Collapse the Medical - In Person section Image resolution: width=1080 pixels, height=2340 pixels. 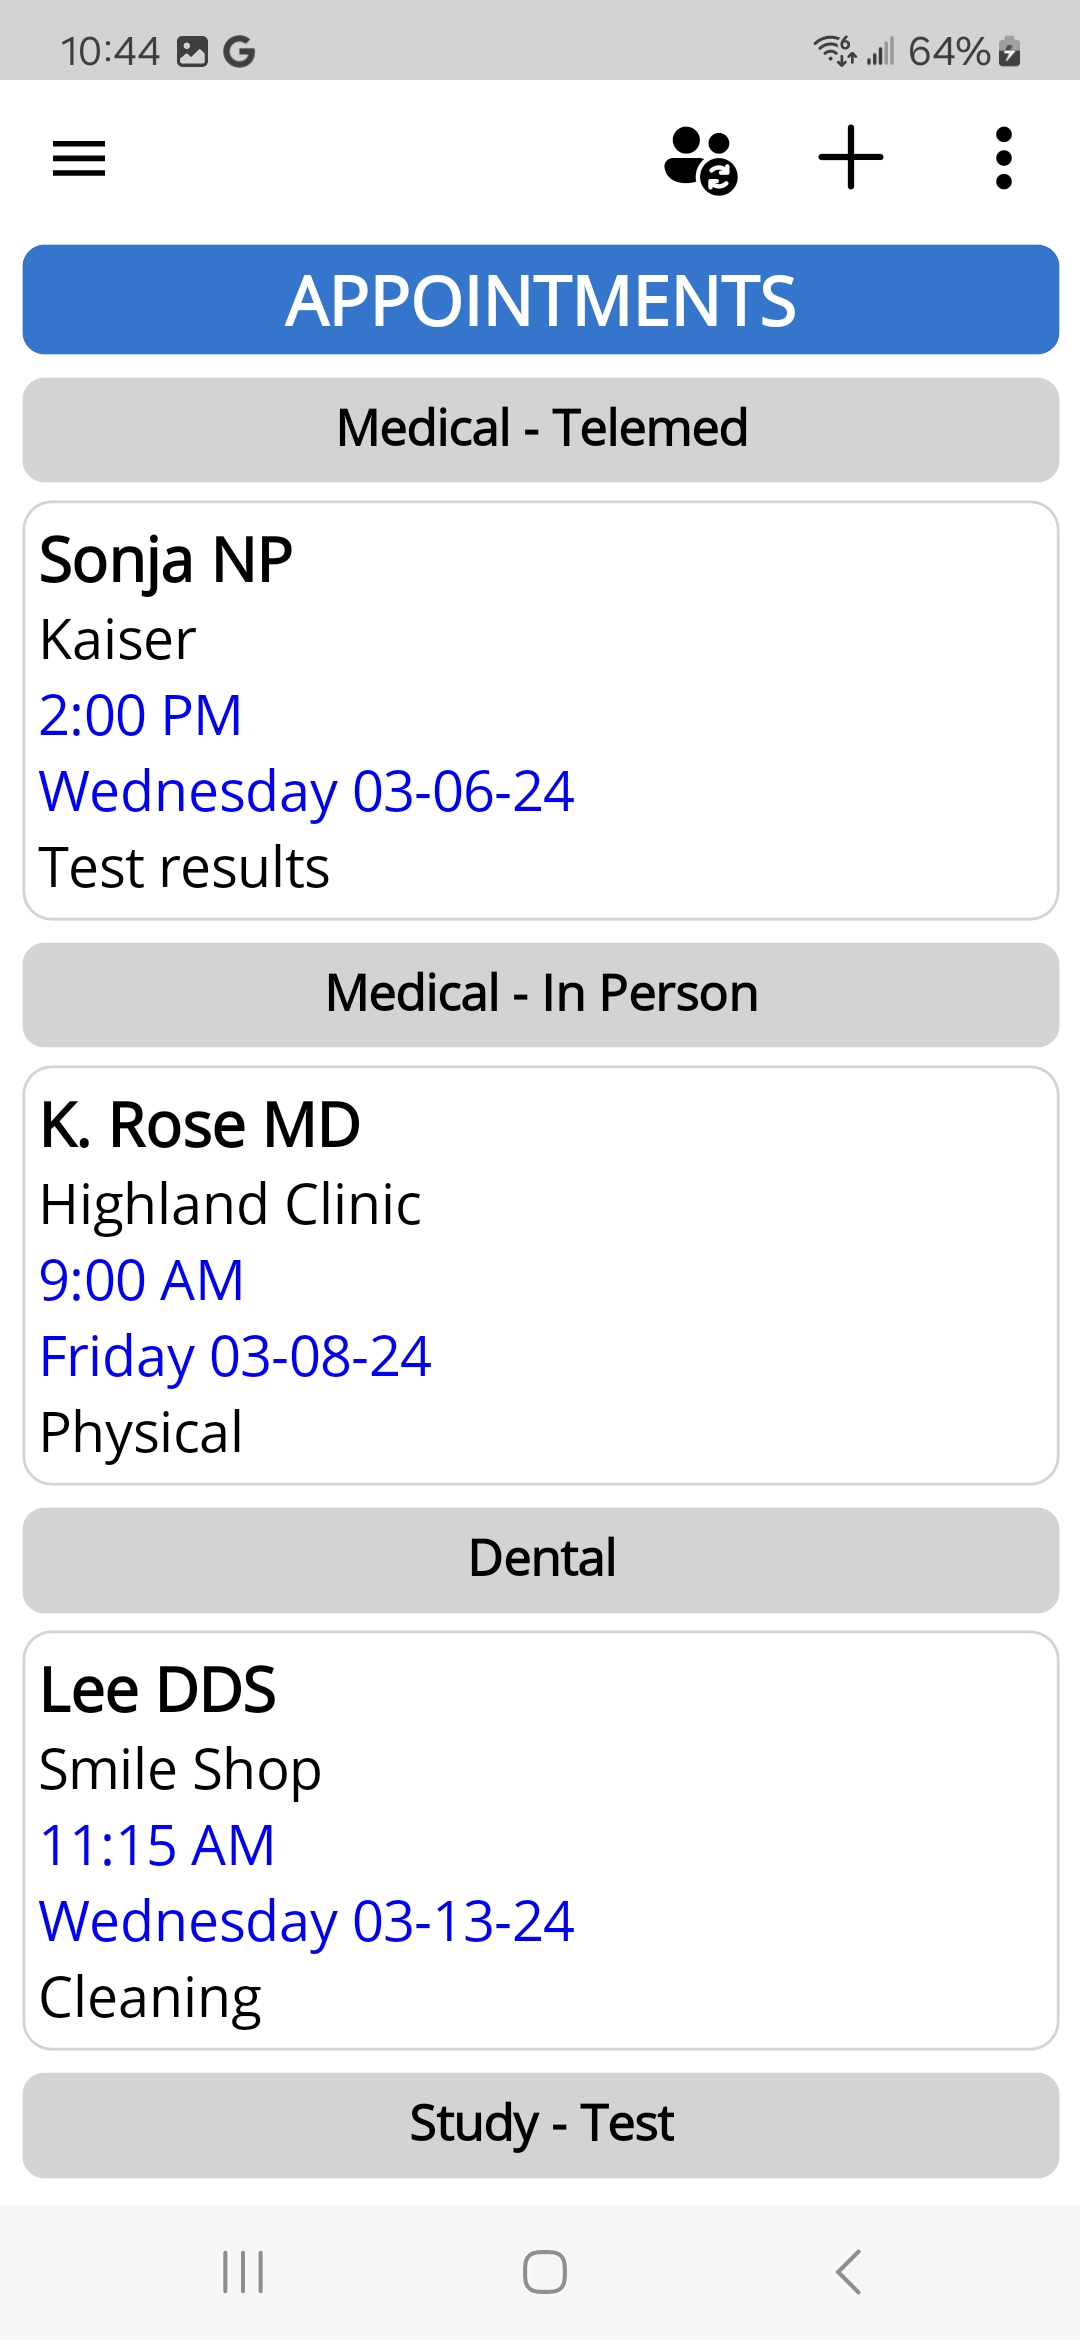click(x=541, y=994)
